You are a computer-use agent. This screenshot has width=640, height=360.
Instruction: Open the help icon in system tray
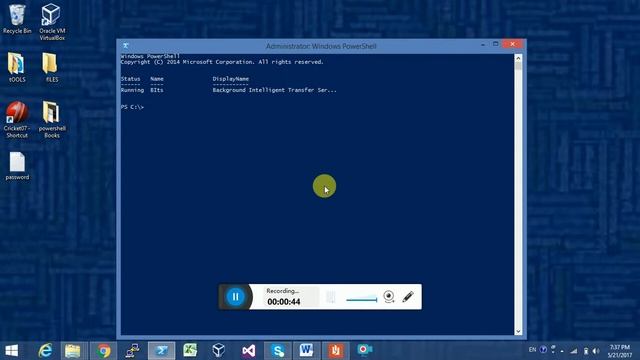click(x=543, y=349)
